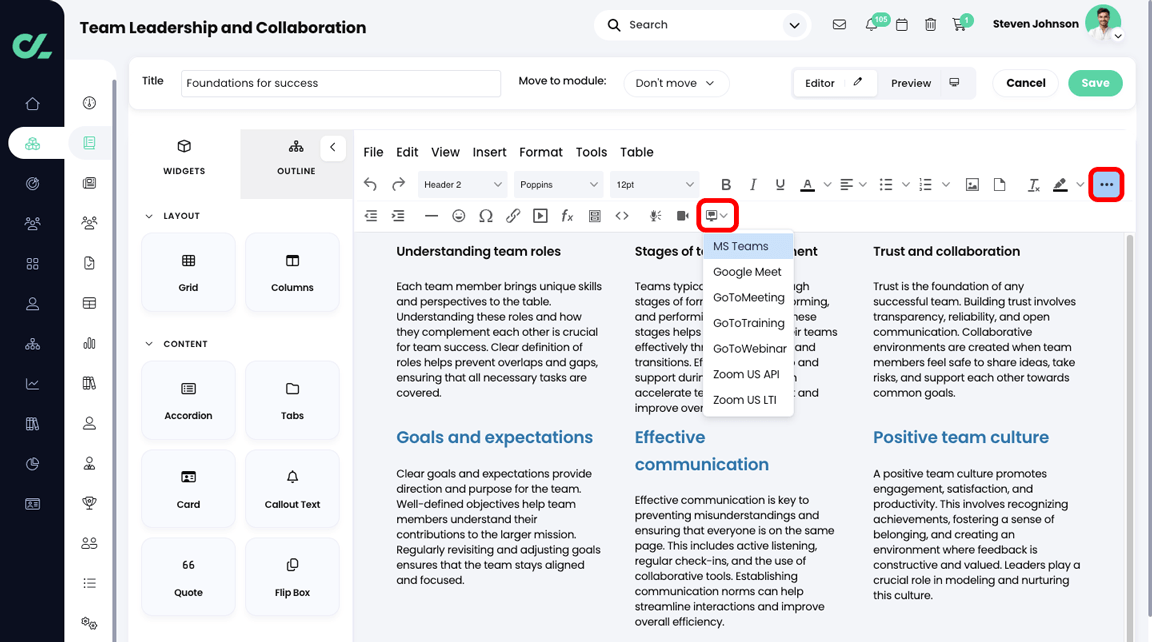Click the home icon in left sidebar
Screen dimensions: 1152x642
coord(32,104)
